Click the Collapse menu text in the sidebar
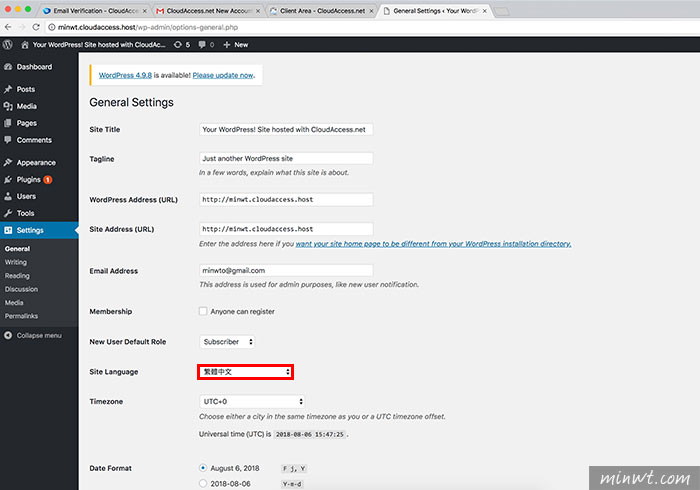The width and height of the screenshot is (700, 490). [39, 335]
